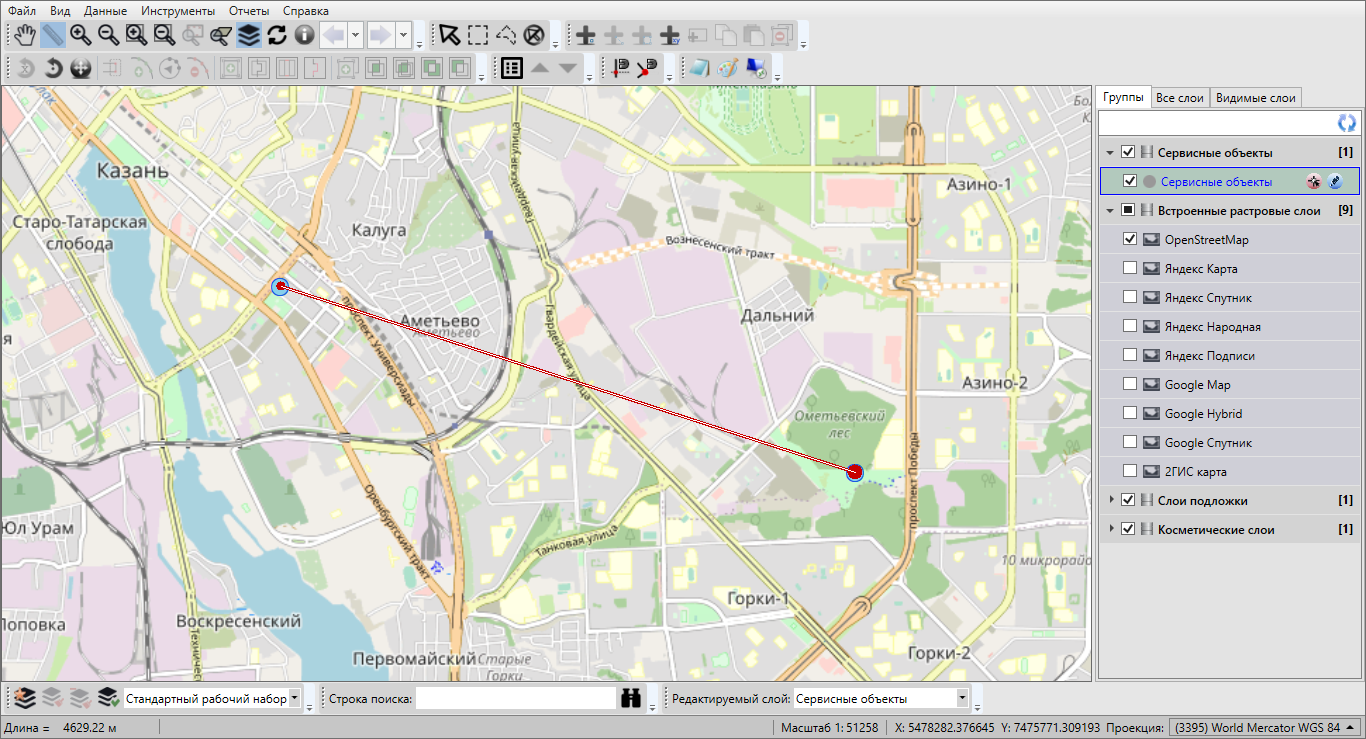Image resolution: width=1366 pixels, height=739 pixels.
Task: Select the arrow pointer selection tool
Action: tap(450, 36)
